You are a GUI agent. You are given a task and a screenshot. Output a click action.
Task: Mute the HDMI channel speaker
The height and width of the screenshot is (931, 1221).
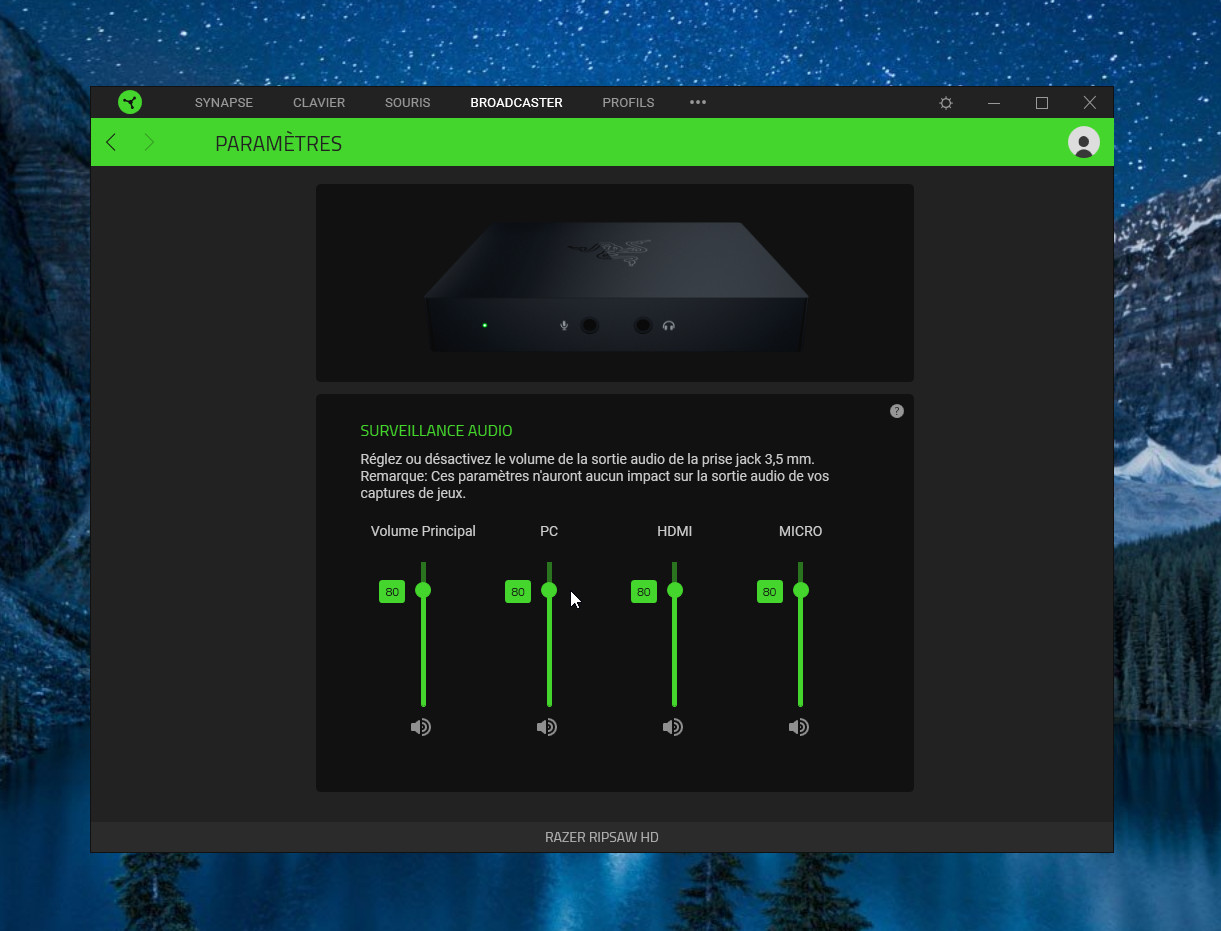pos(673,727)
